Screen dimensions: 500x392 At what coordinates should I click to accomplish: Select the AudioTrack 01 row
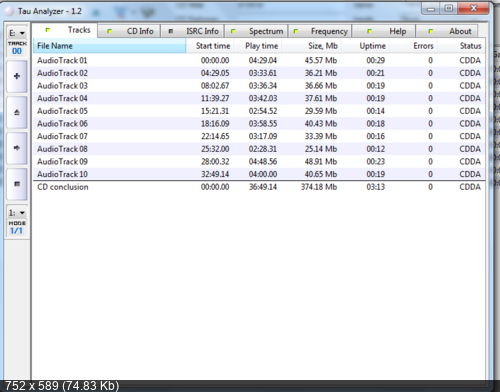tap(259, 60)
